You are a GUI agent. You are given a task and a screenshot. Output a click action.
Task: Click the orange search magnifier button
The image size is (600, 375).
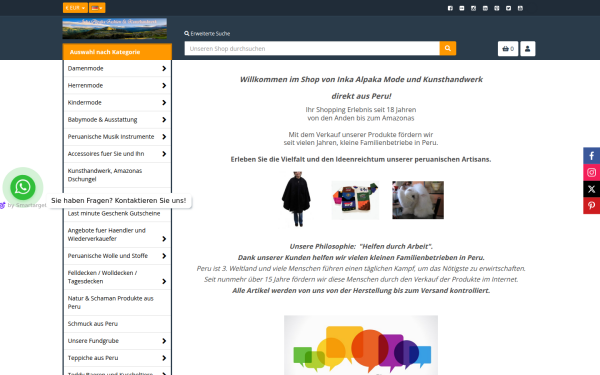[x=448, y=49]
